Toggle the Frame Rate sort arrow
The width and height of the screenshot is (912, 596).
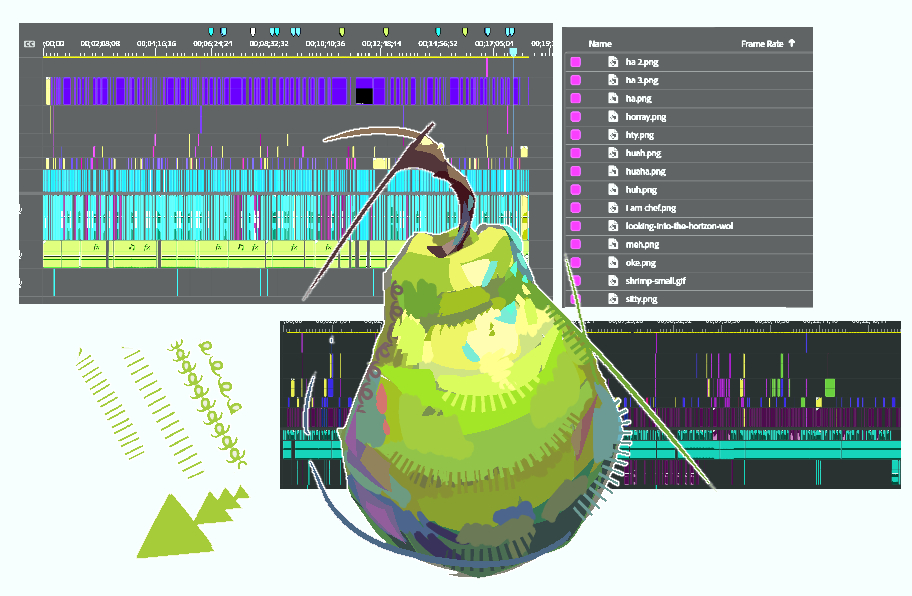pyautogui.click(x=792, y=44)
